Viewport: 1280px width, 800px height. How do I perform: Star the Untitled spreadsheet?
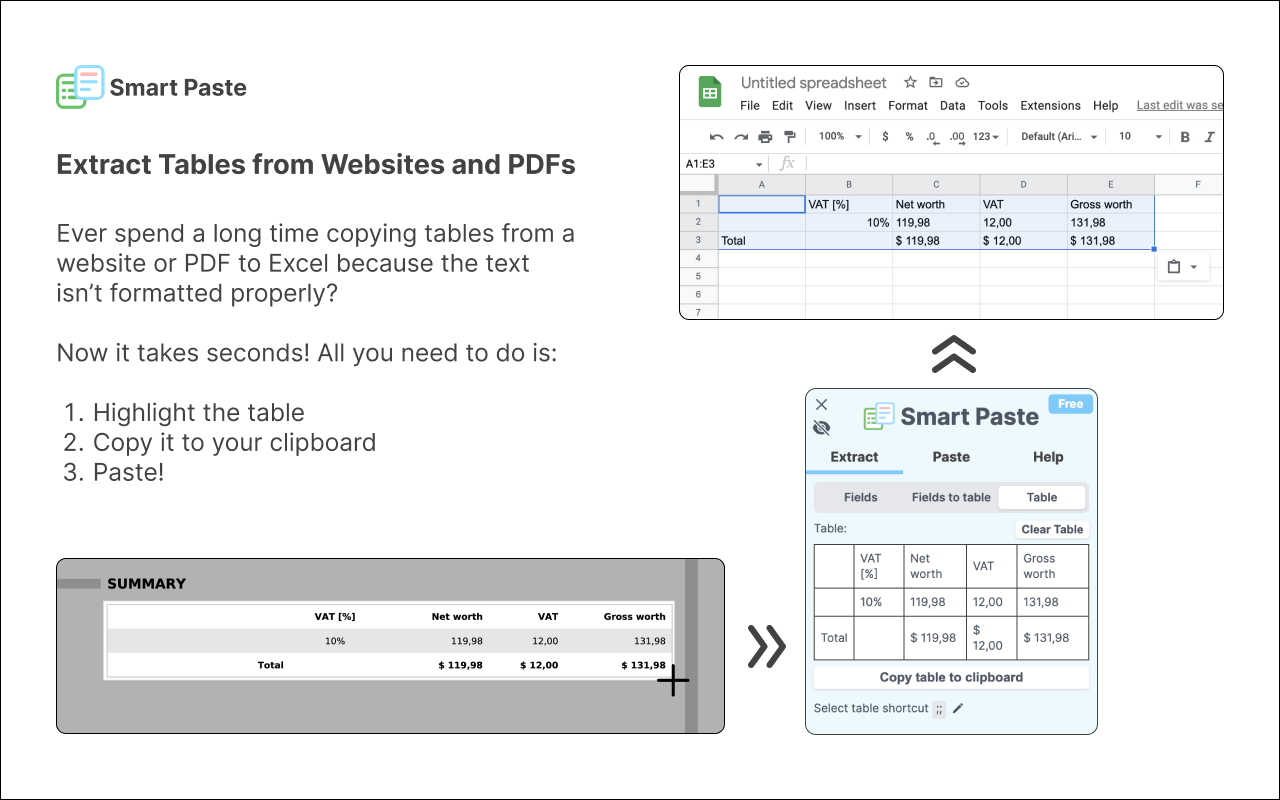click(910, 83)
